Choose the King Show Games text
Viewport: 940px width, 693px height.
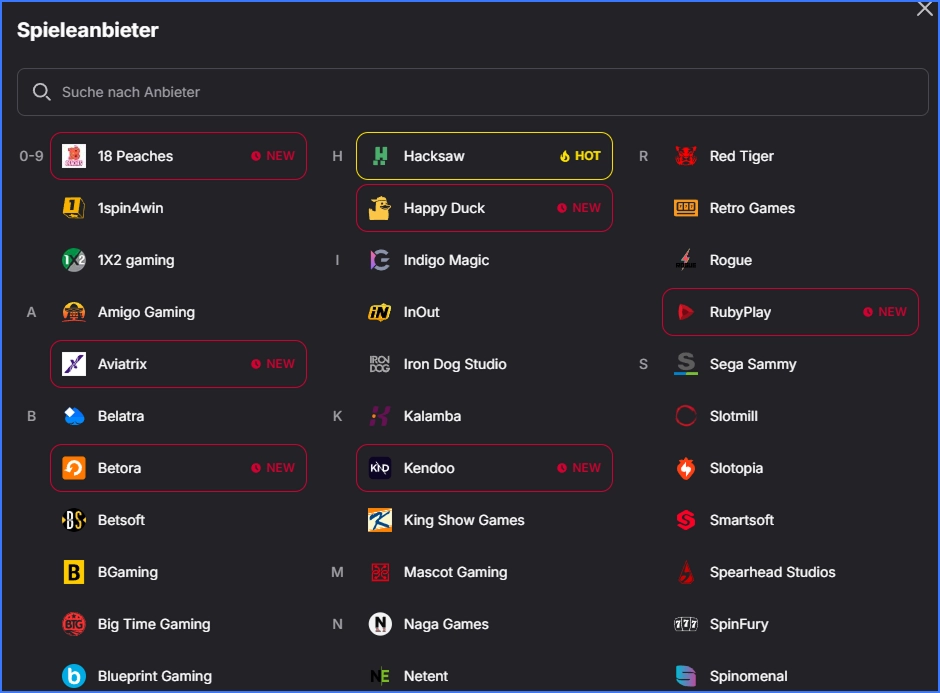click(x=464, y=520)
